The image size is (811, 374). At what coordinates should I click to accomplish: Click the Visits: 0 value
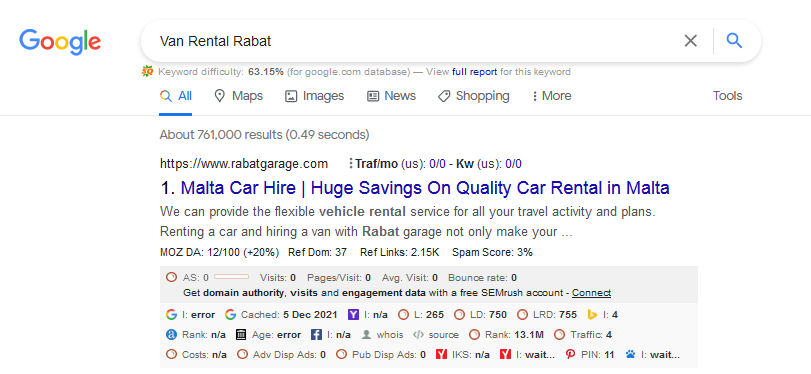tap(278, 277)
